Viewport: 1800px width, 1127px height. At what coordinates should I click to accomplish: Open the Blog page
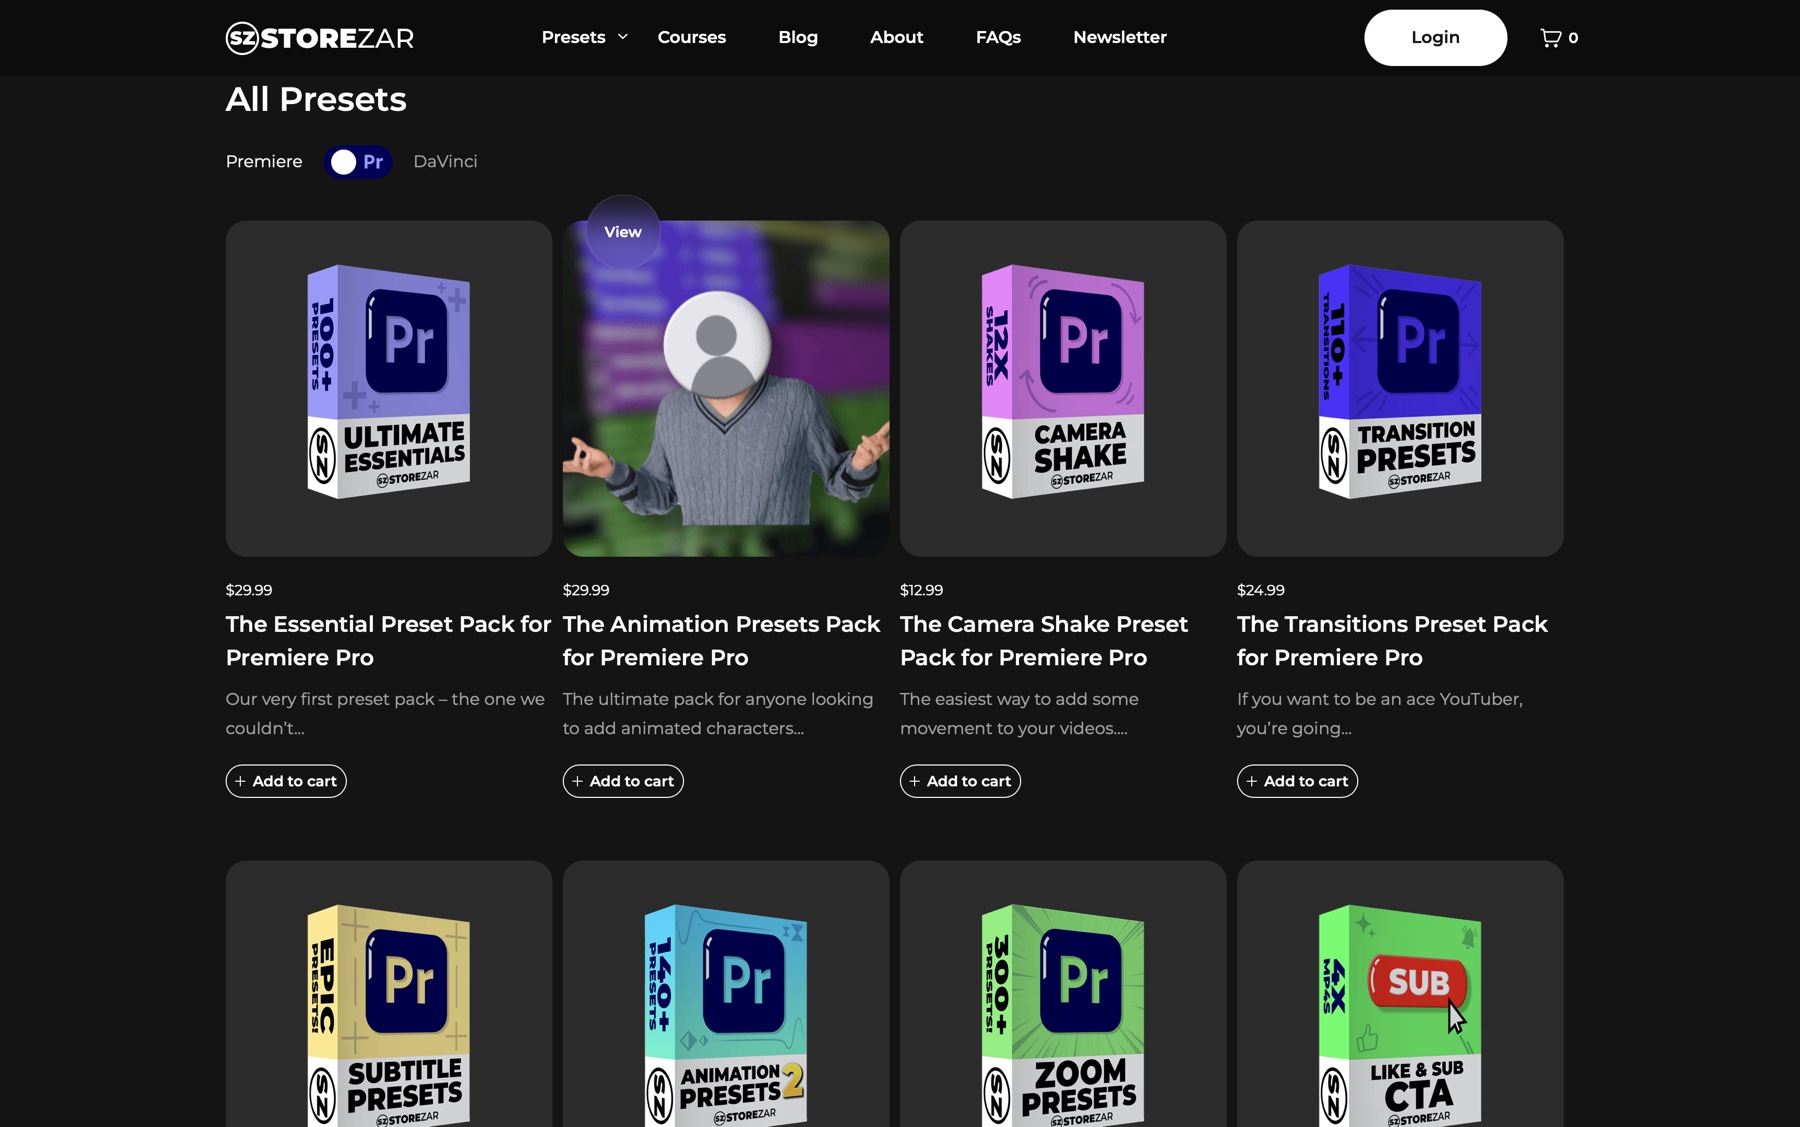798,37
